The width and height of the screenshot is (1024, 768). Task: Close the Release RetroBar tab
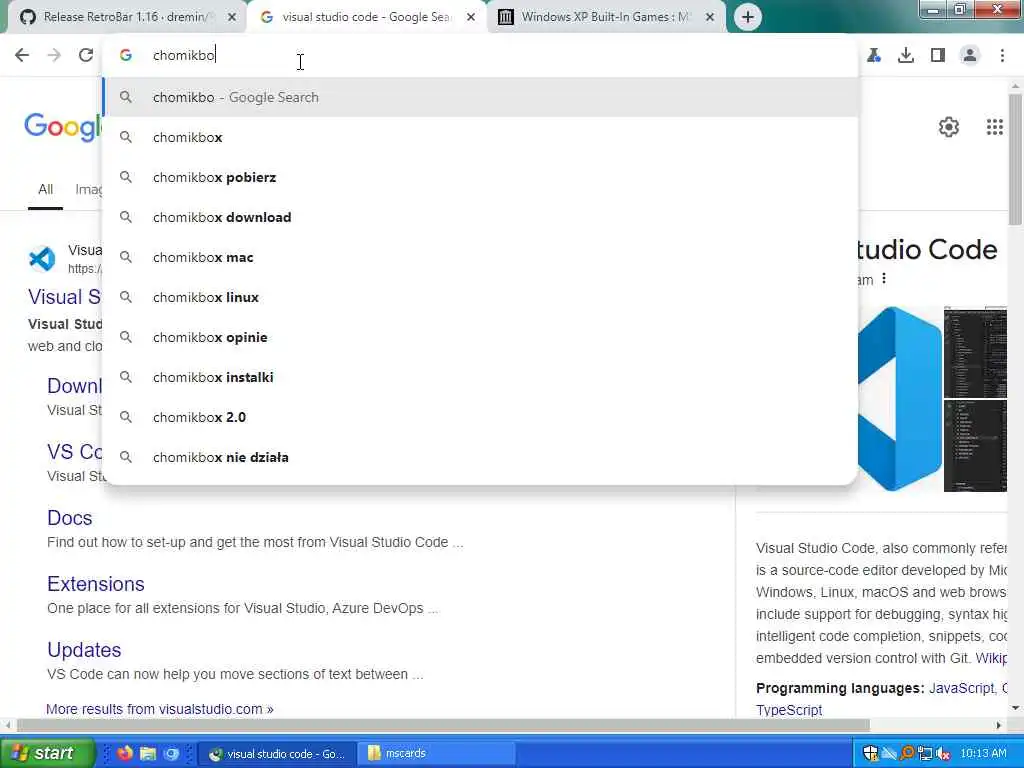click(232, 18)
